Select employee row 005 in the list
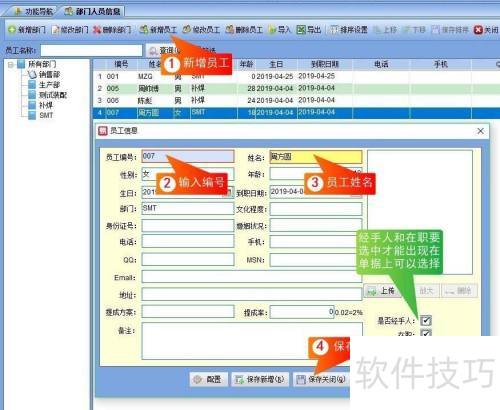 [296, 89]
